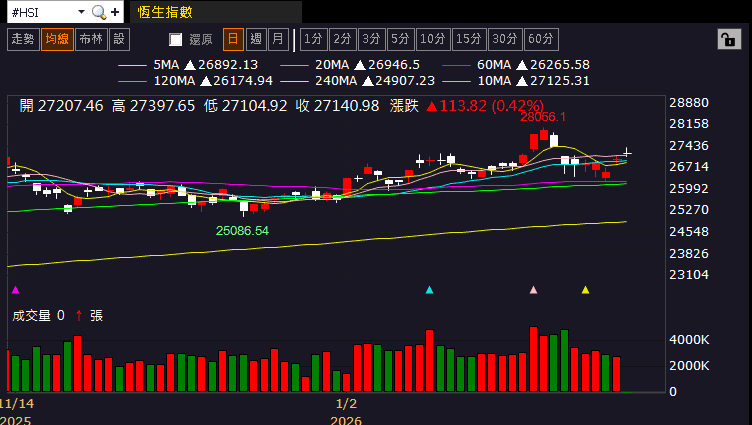
Task: Click the yellow triangle event marker
Action: [x=585, y=290]
